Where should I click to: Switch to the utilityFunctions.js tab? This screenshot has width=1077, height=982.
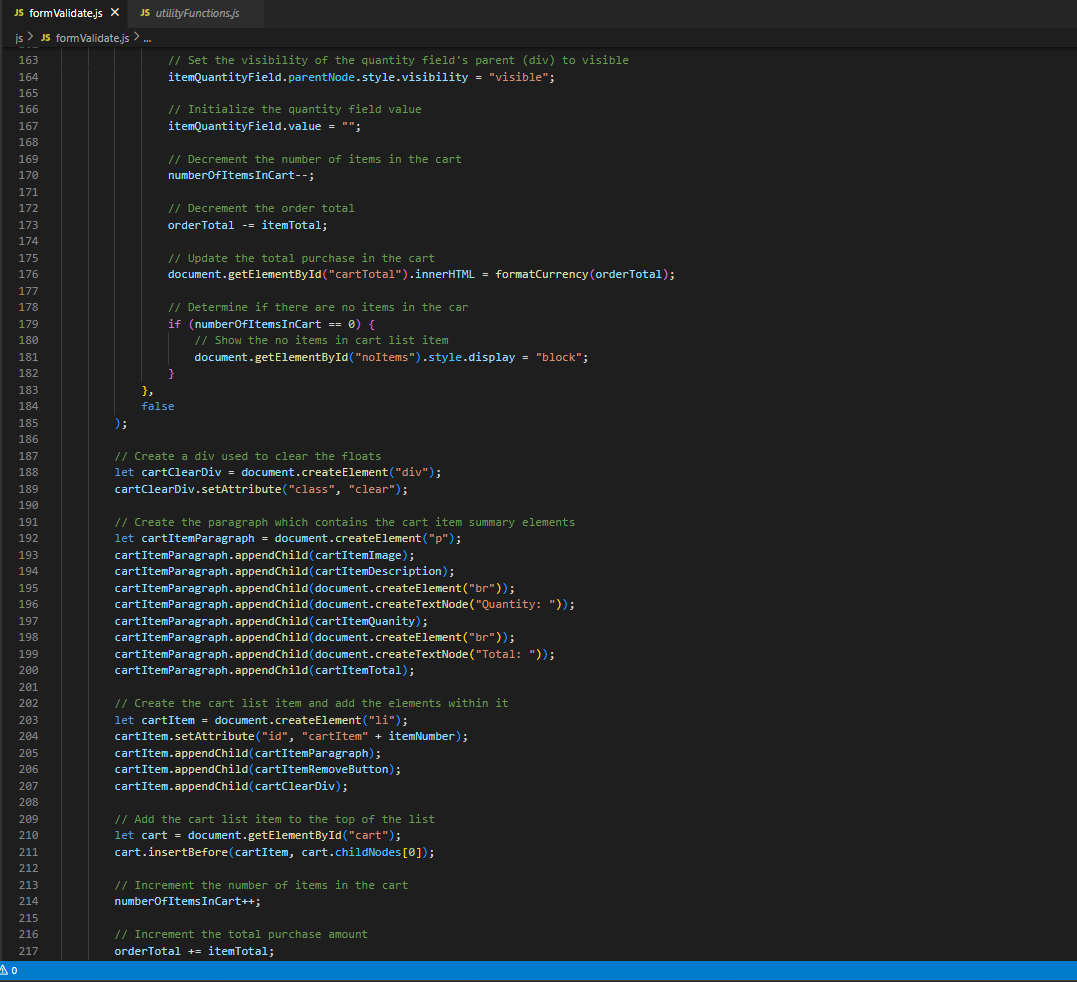click(197, 14)
